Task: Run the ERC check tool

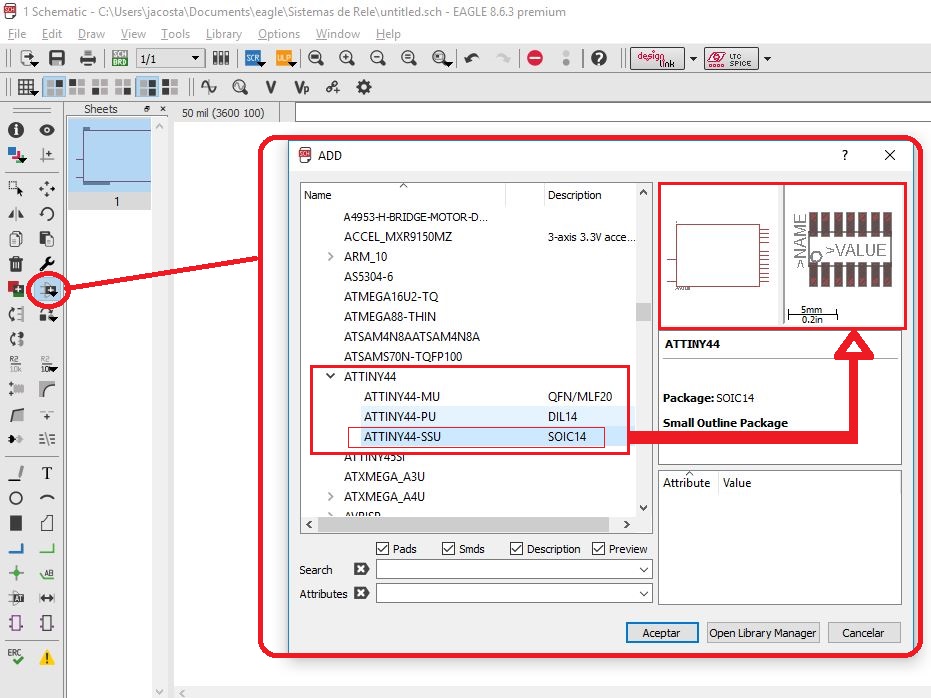Action: [x=16, y=656]
